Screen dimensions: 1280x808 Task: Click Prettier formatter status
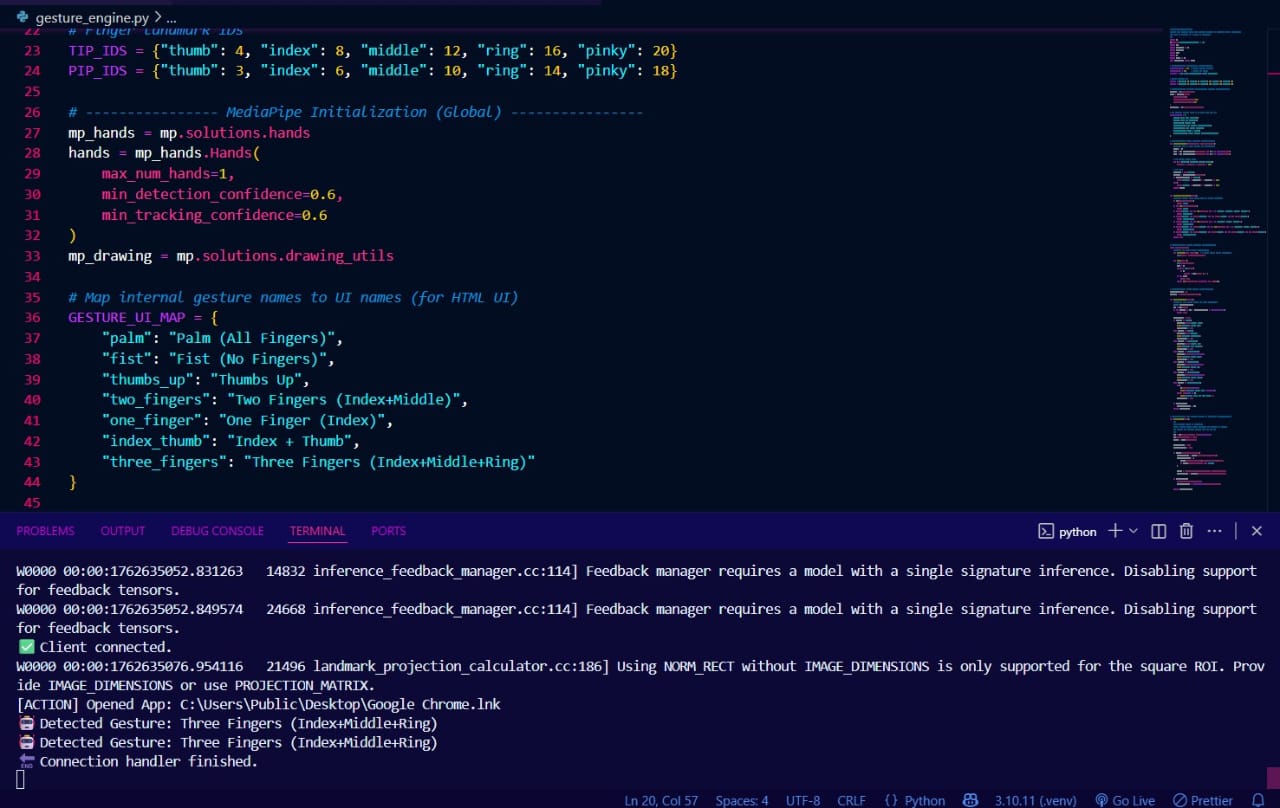point(1203,800)
